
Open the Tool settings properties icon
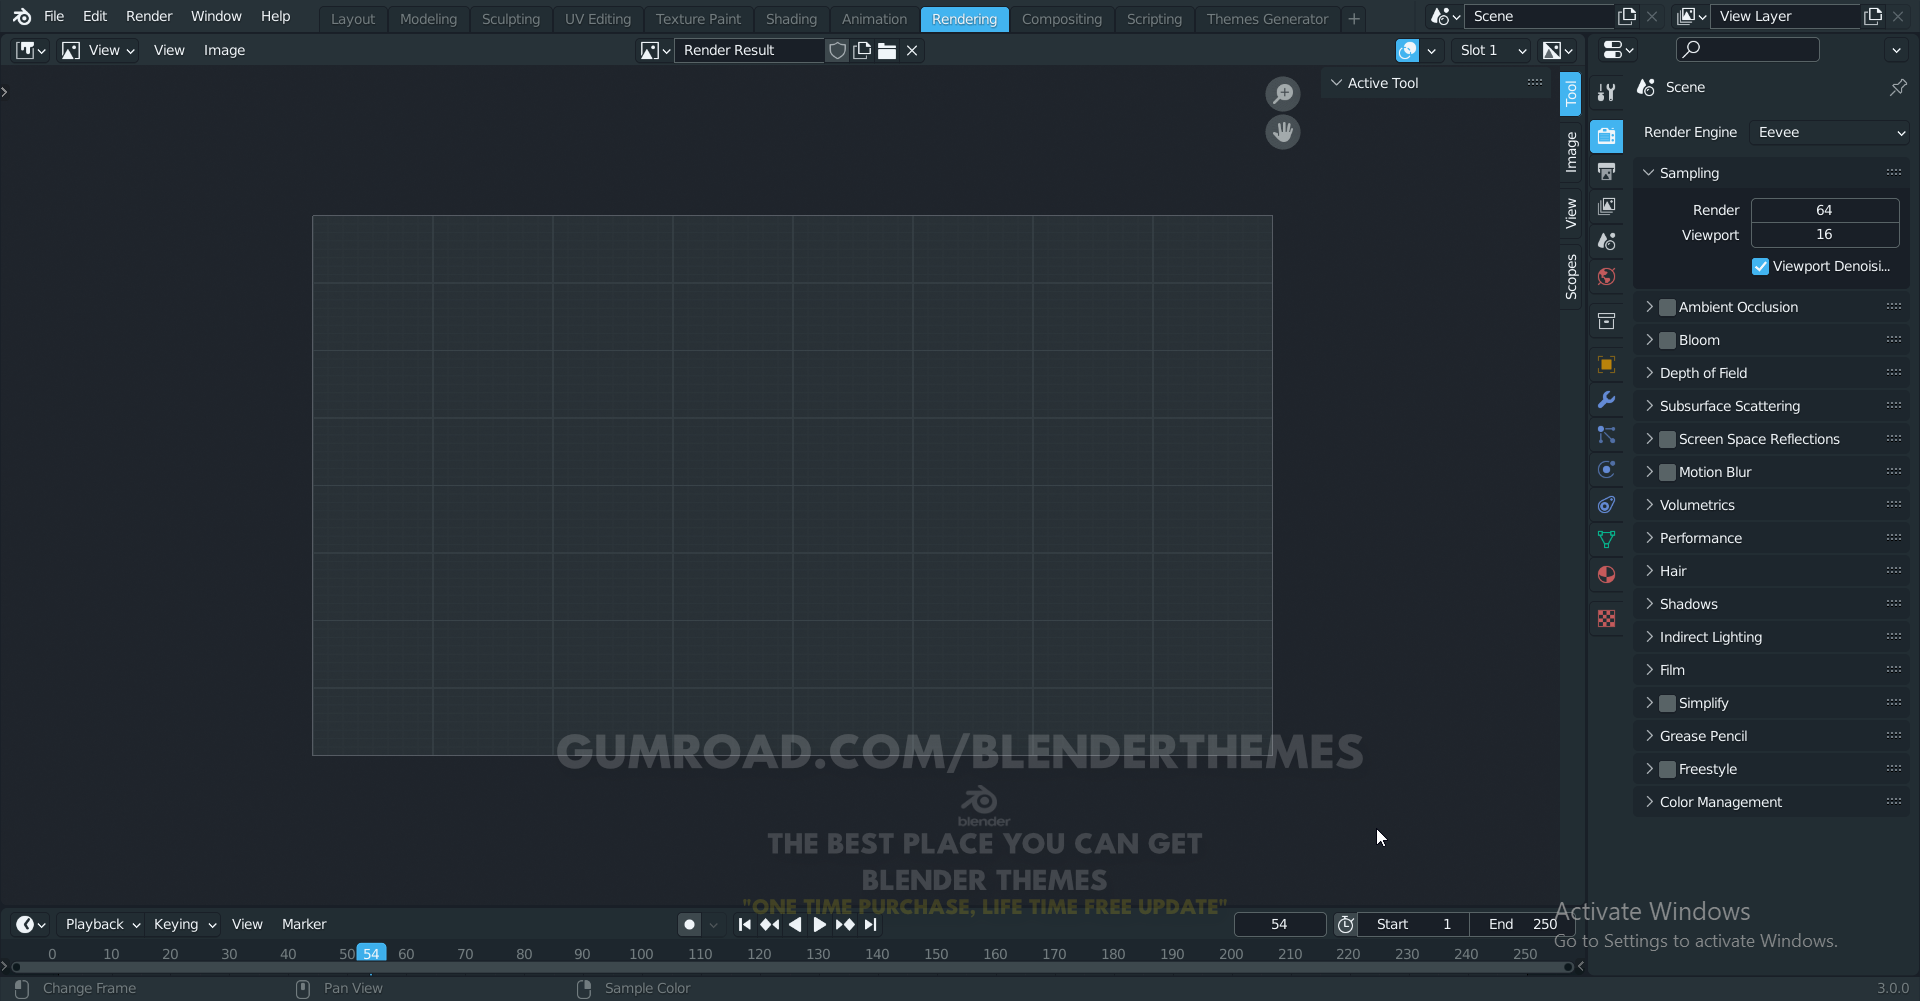point(1606,92)
